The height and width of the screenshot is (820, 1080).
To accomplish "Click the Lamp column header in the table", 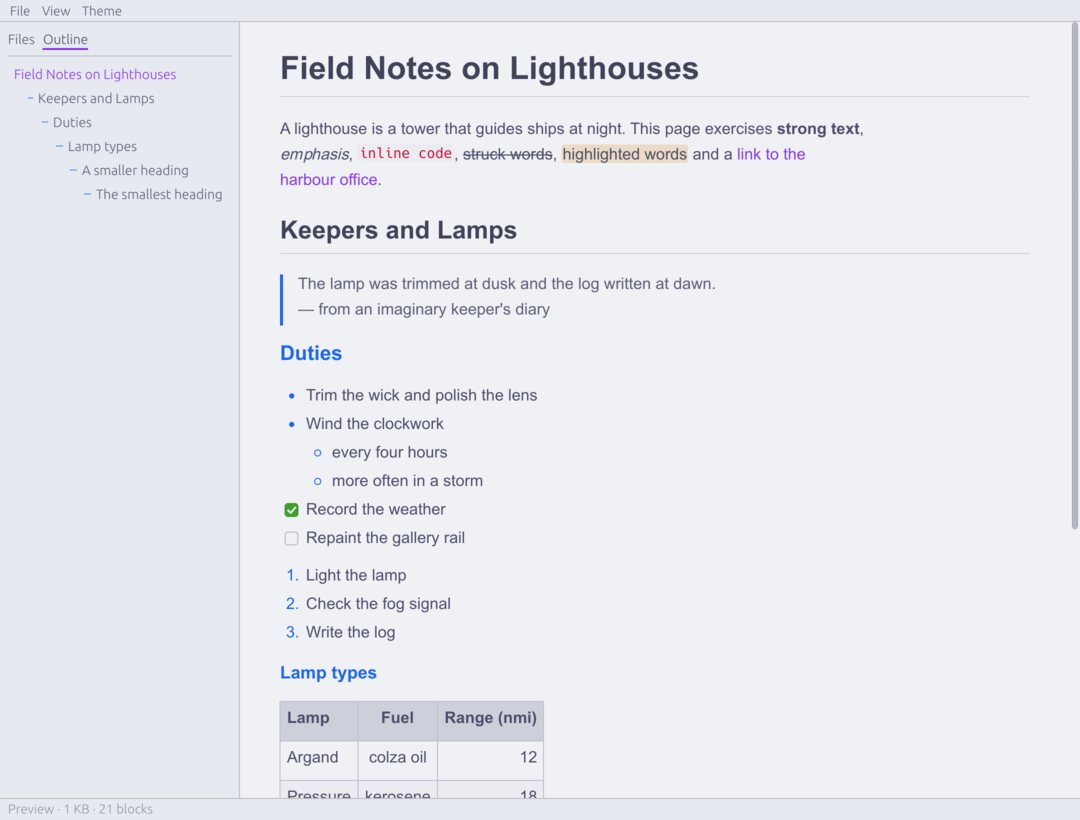I will click(x=319, y=721).
